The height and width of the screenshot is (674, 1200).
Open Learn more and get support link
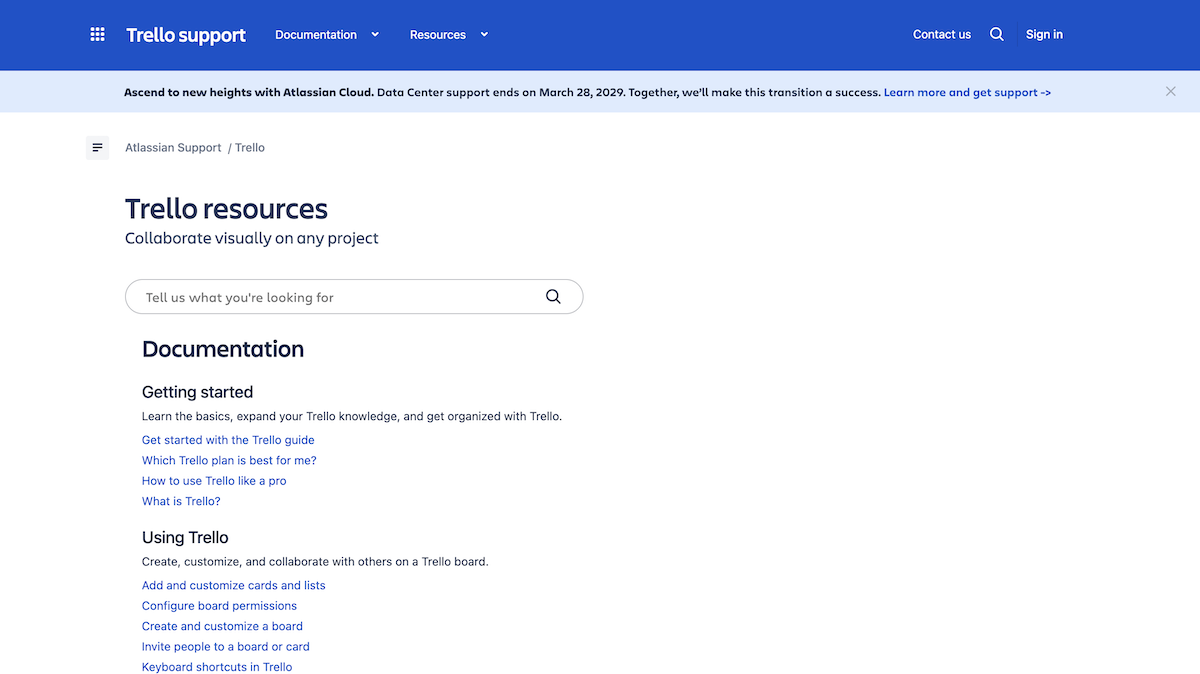coord(967,91)
